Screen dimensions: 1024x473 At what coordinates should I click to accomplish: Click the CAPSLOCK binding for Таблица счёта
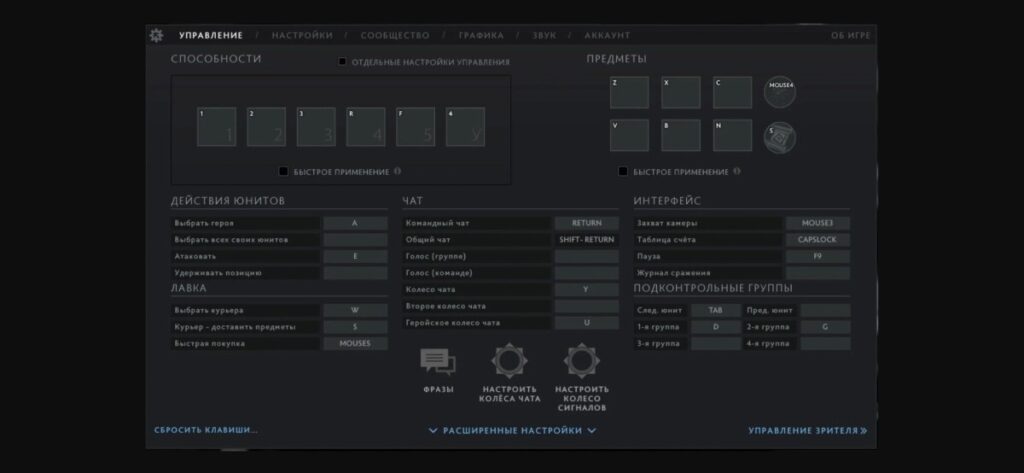817,240
